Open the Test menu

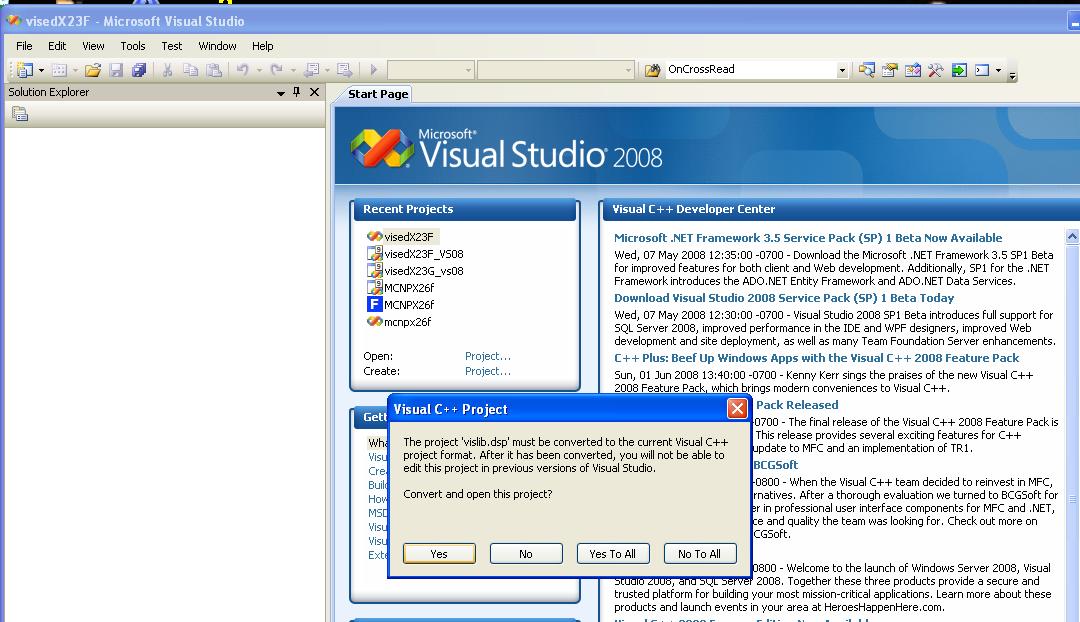(x=172, y=46)
